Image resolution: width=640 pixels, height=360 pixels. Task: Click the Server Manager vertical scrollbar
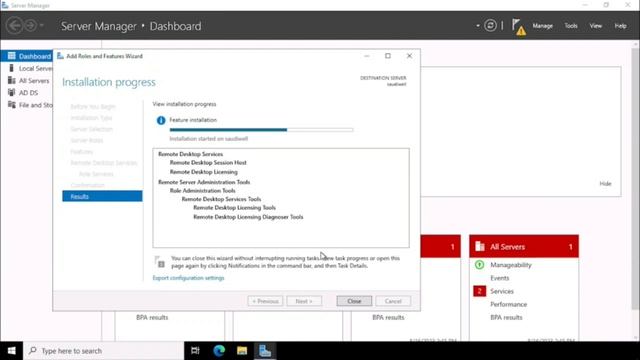[x=635, y=180]
